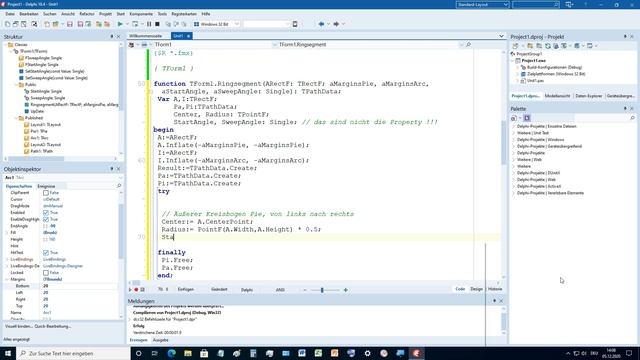This screenshot has height=360, width=640.
Task: Click the zoom plus icon below editor
Action: [346, 290]
